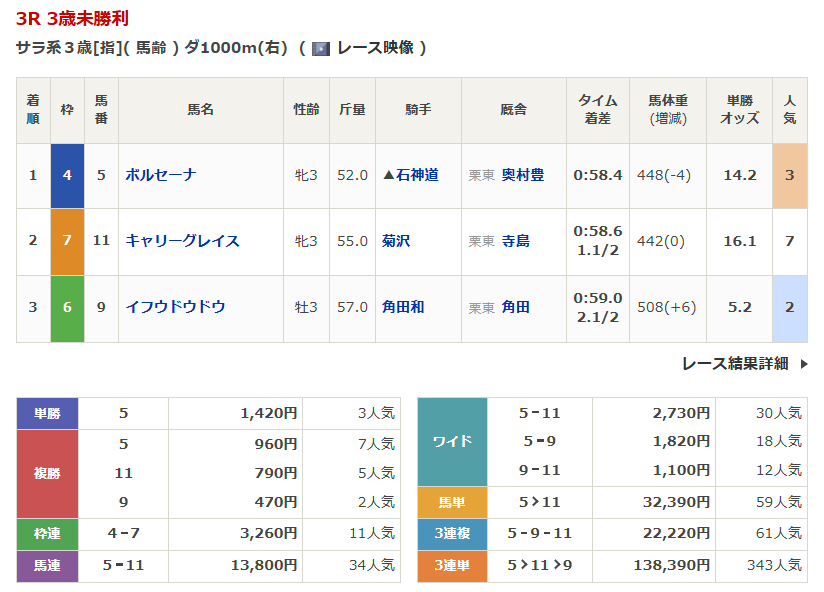This screenshot has height=592, width=824.
Task: Click the 単勝 payout label
Action: click(47, 413)
